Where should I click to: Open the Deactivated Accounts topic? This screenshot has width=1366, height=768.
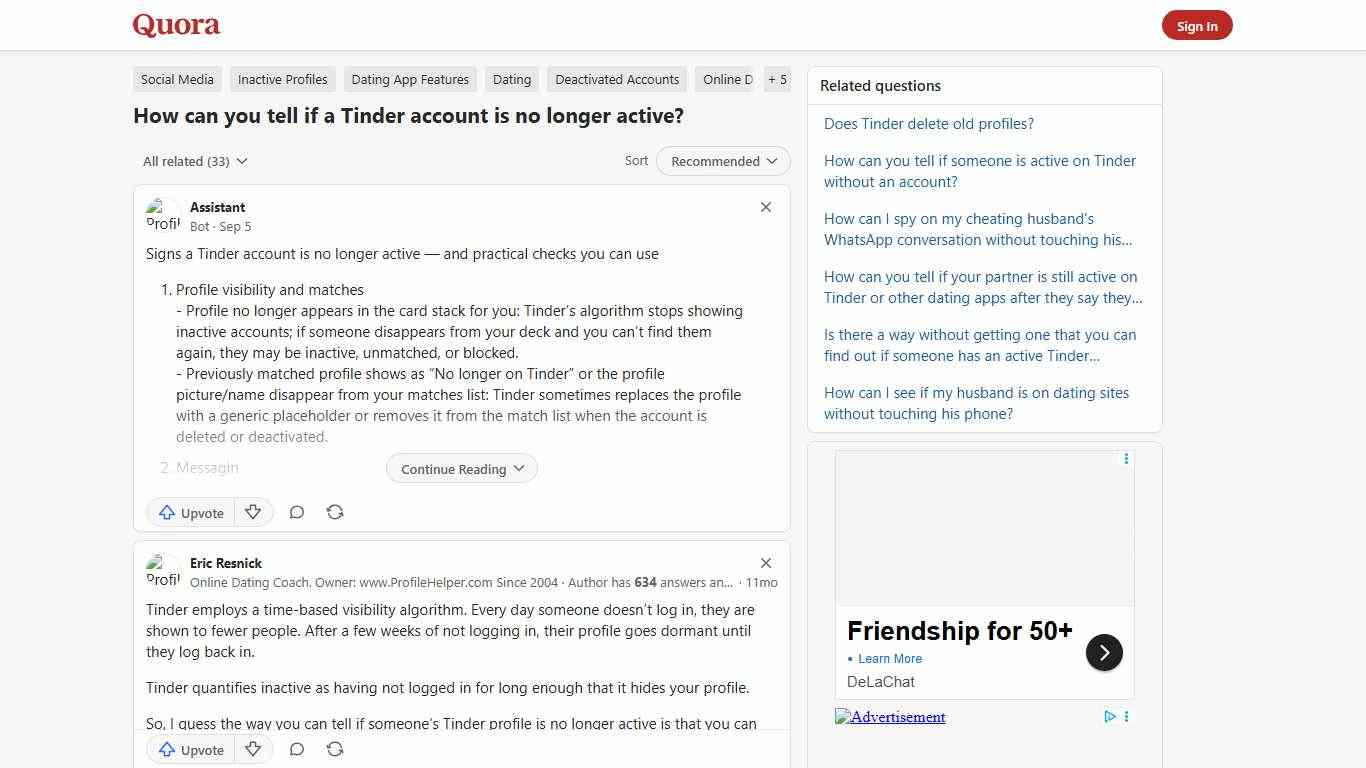[616, 79]
